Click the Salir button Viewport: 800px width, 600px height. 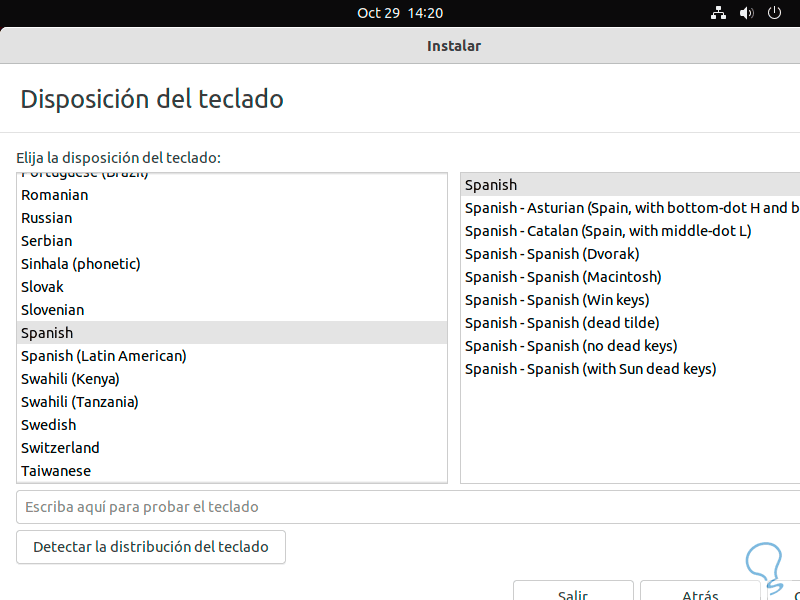[x=573, y=593]
